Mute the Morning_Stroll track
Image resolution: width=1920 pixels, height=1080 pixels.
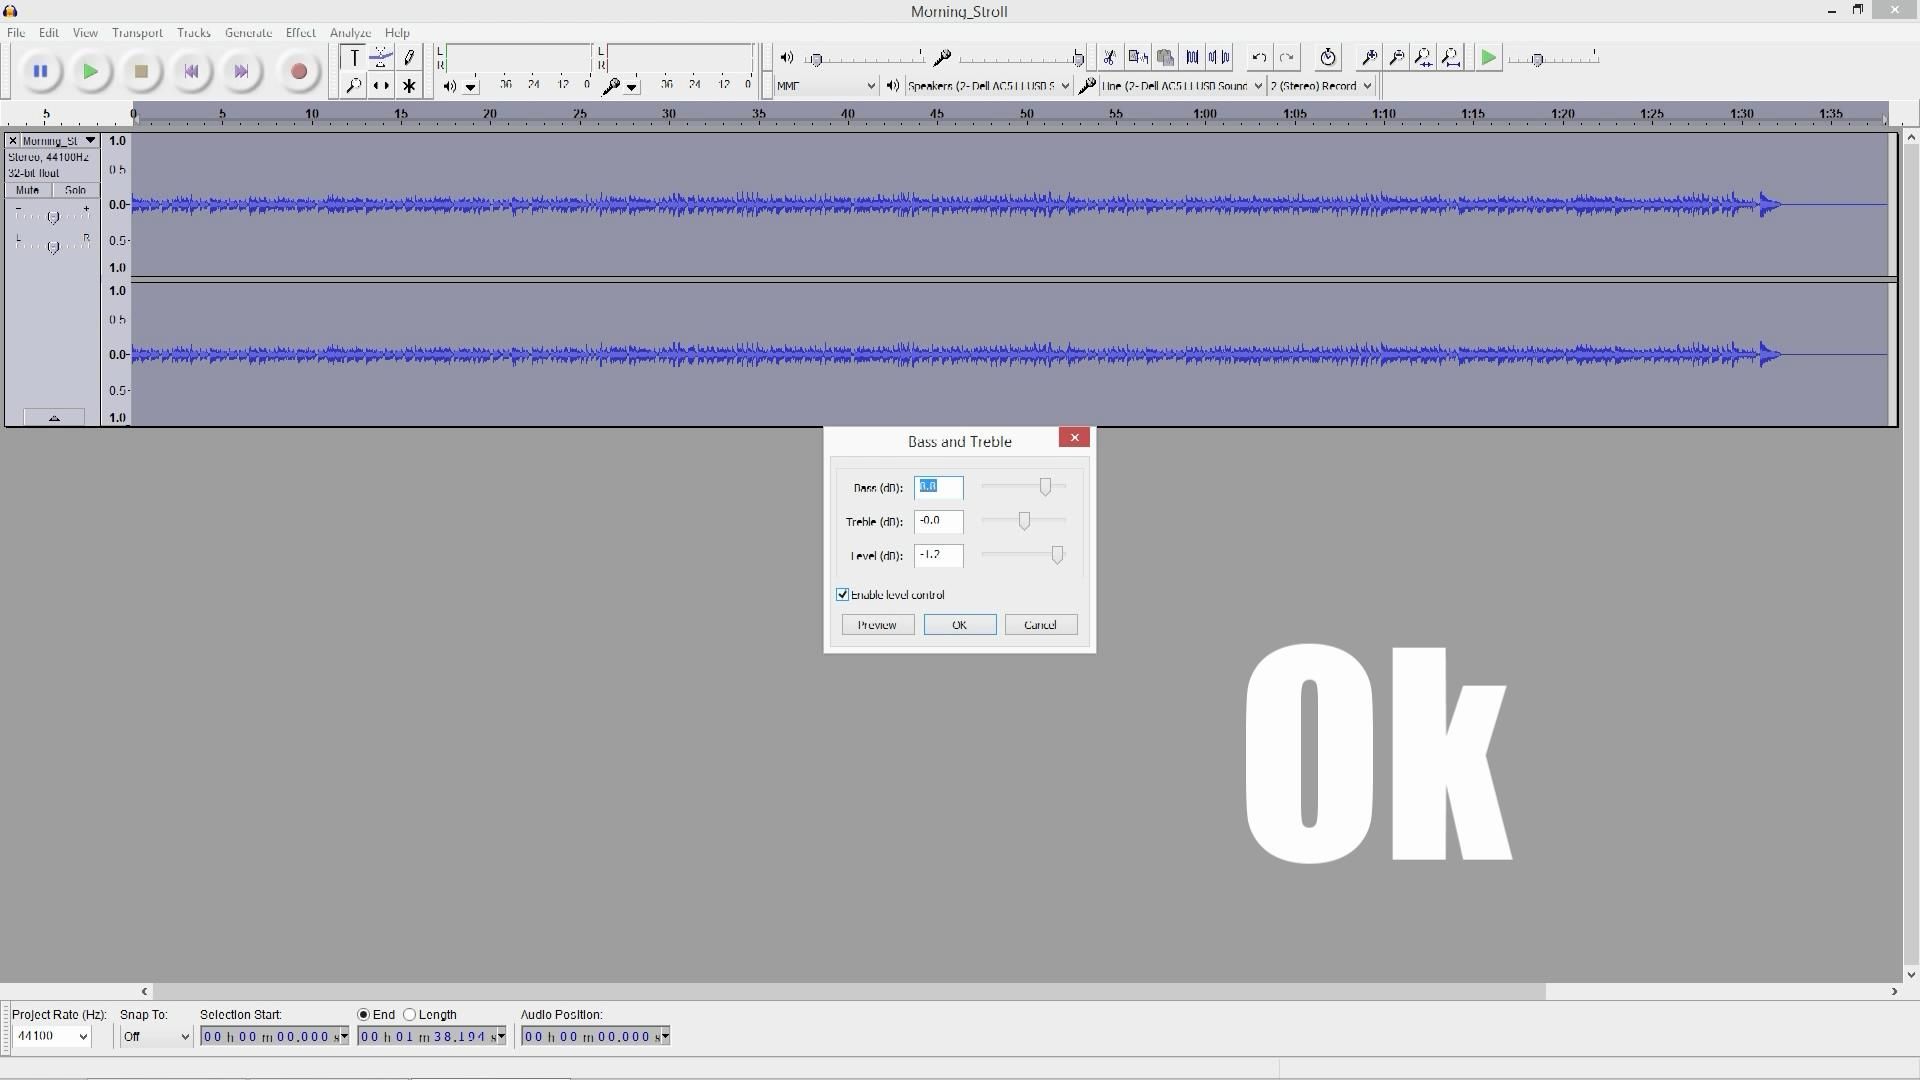coord(26,190)
